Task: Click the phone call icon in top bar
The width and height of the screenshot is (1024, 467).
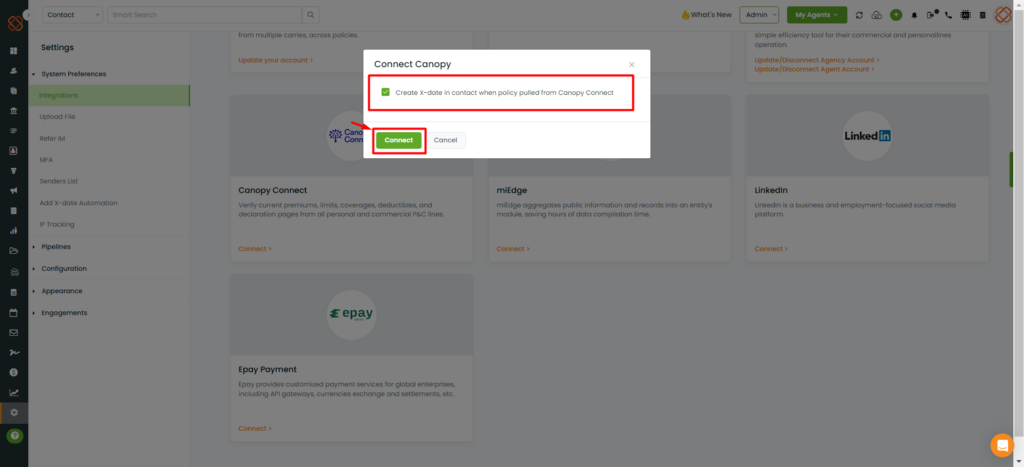Action: point(948,15)
